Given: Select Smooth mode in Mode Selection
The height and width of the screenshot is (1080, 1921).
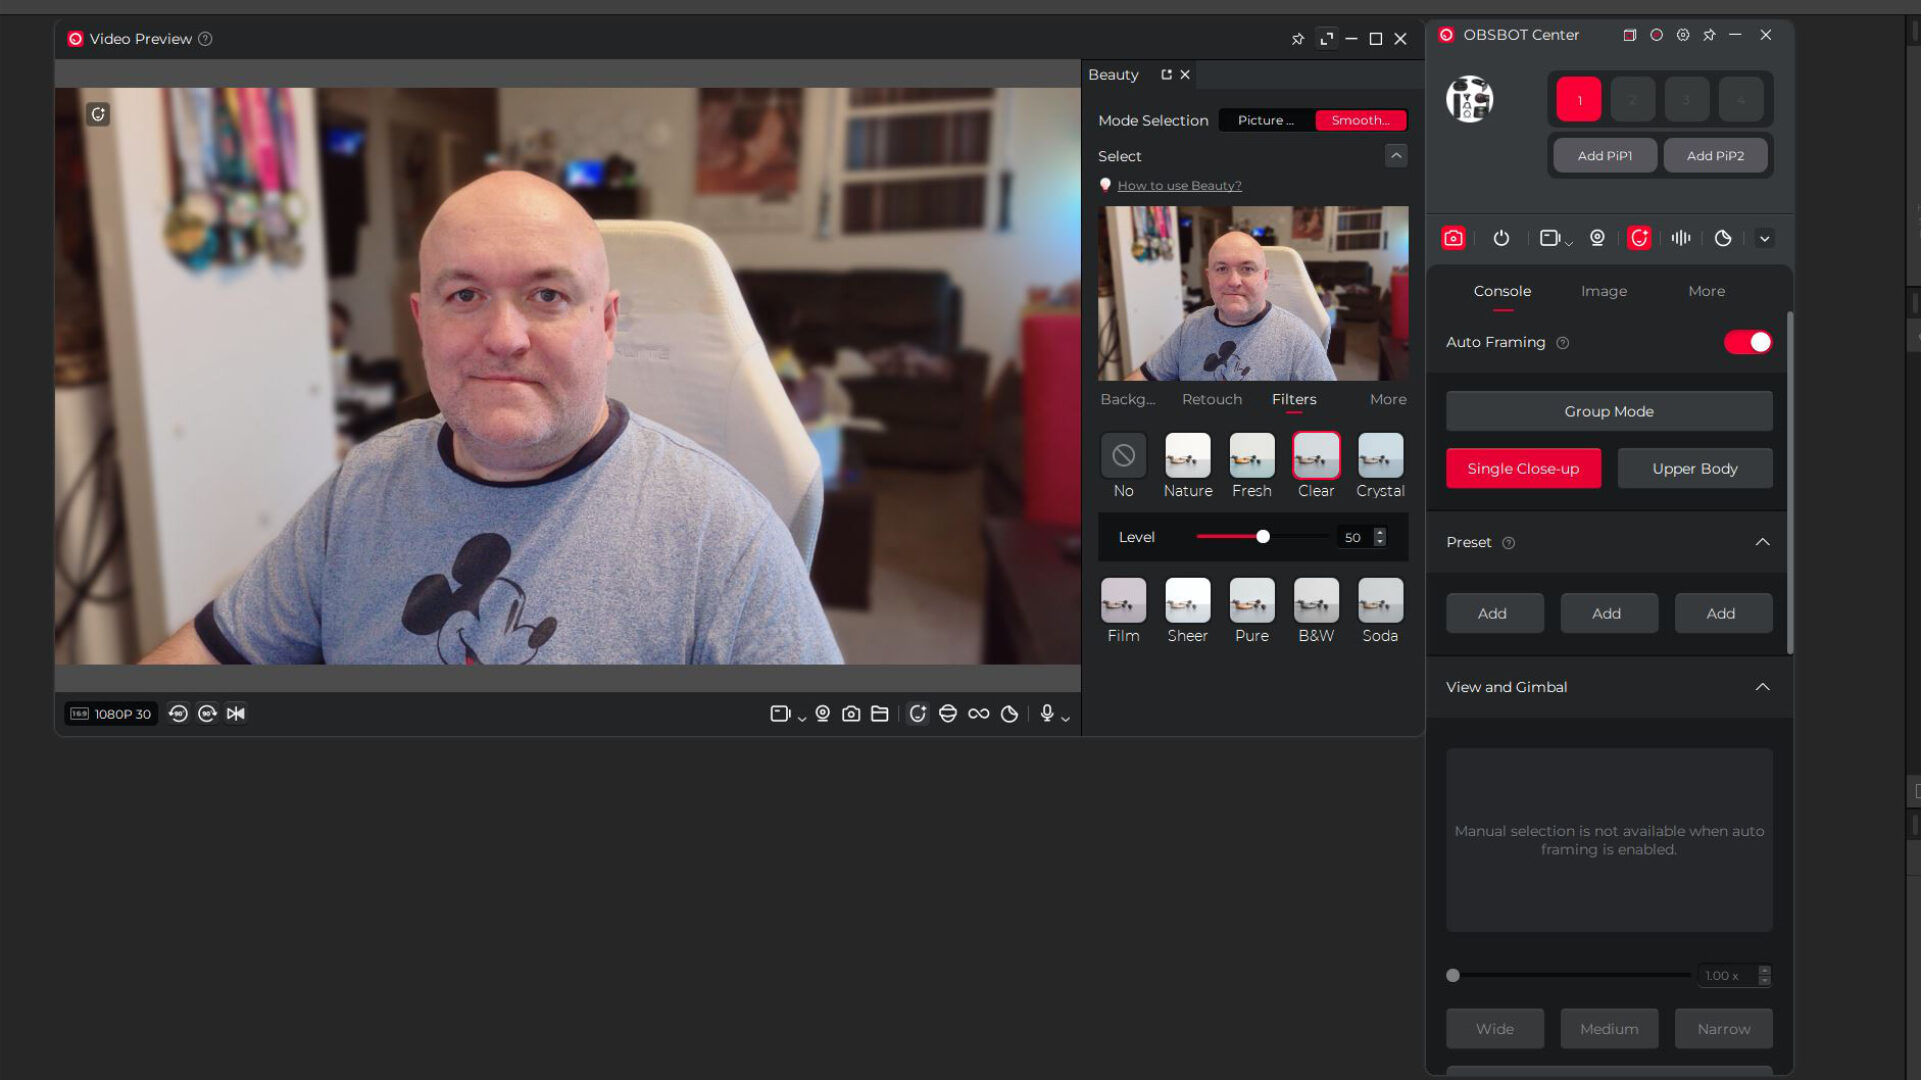Looking at the screenshot, I should [1361, 120].
